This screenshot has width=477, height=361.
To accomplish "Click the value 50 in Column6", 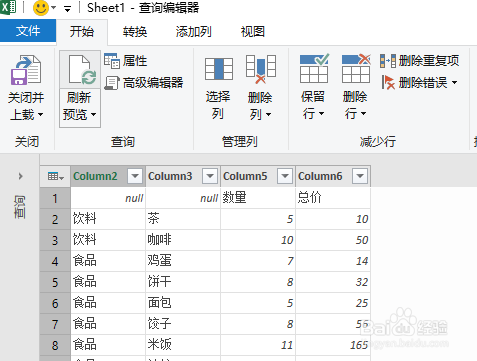I will click(362, 240).
